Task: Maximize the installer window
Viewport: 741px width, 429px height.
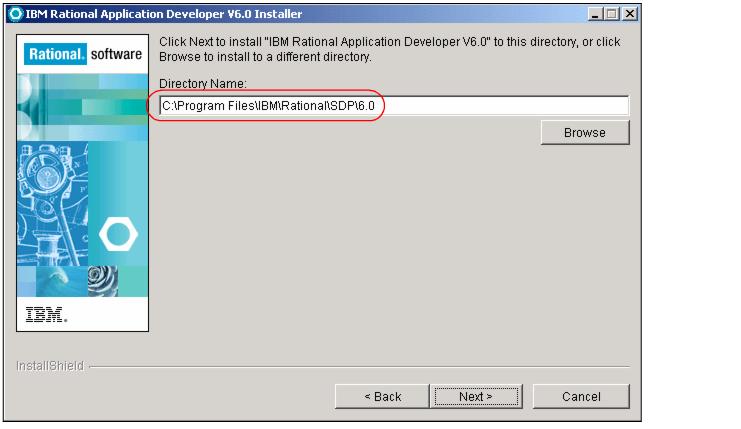Action: [x=612, y=14]
